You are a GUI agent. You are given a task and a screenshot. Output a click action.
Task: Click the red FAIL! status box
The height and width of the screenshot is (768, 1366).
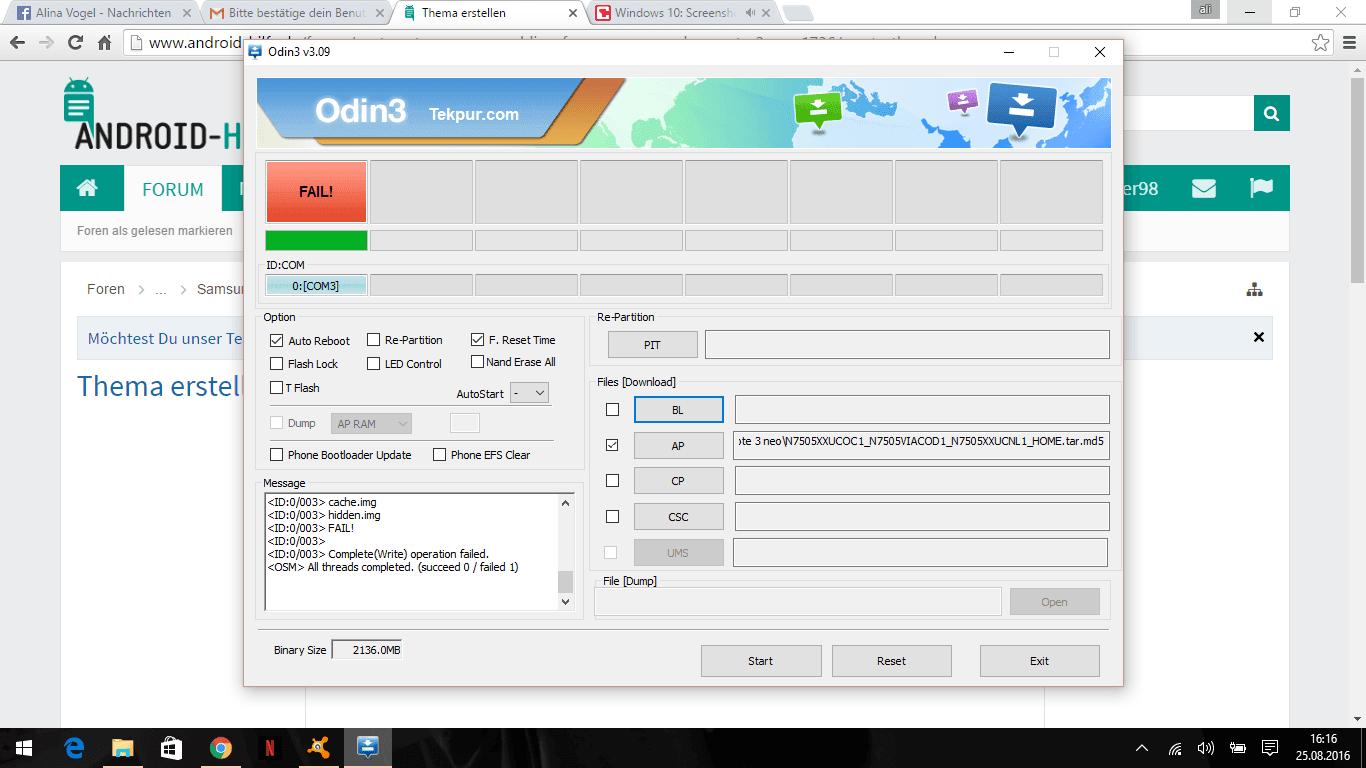[x=316, y=192]
